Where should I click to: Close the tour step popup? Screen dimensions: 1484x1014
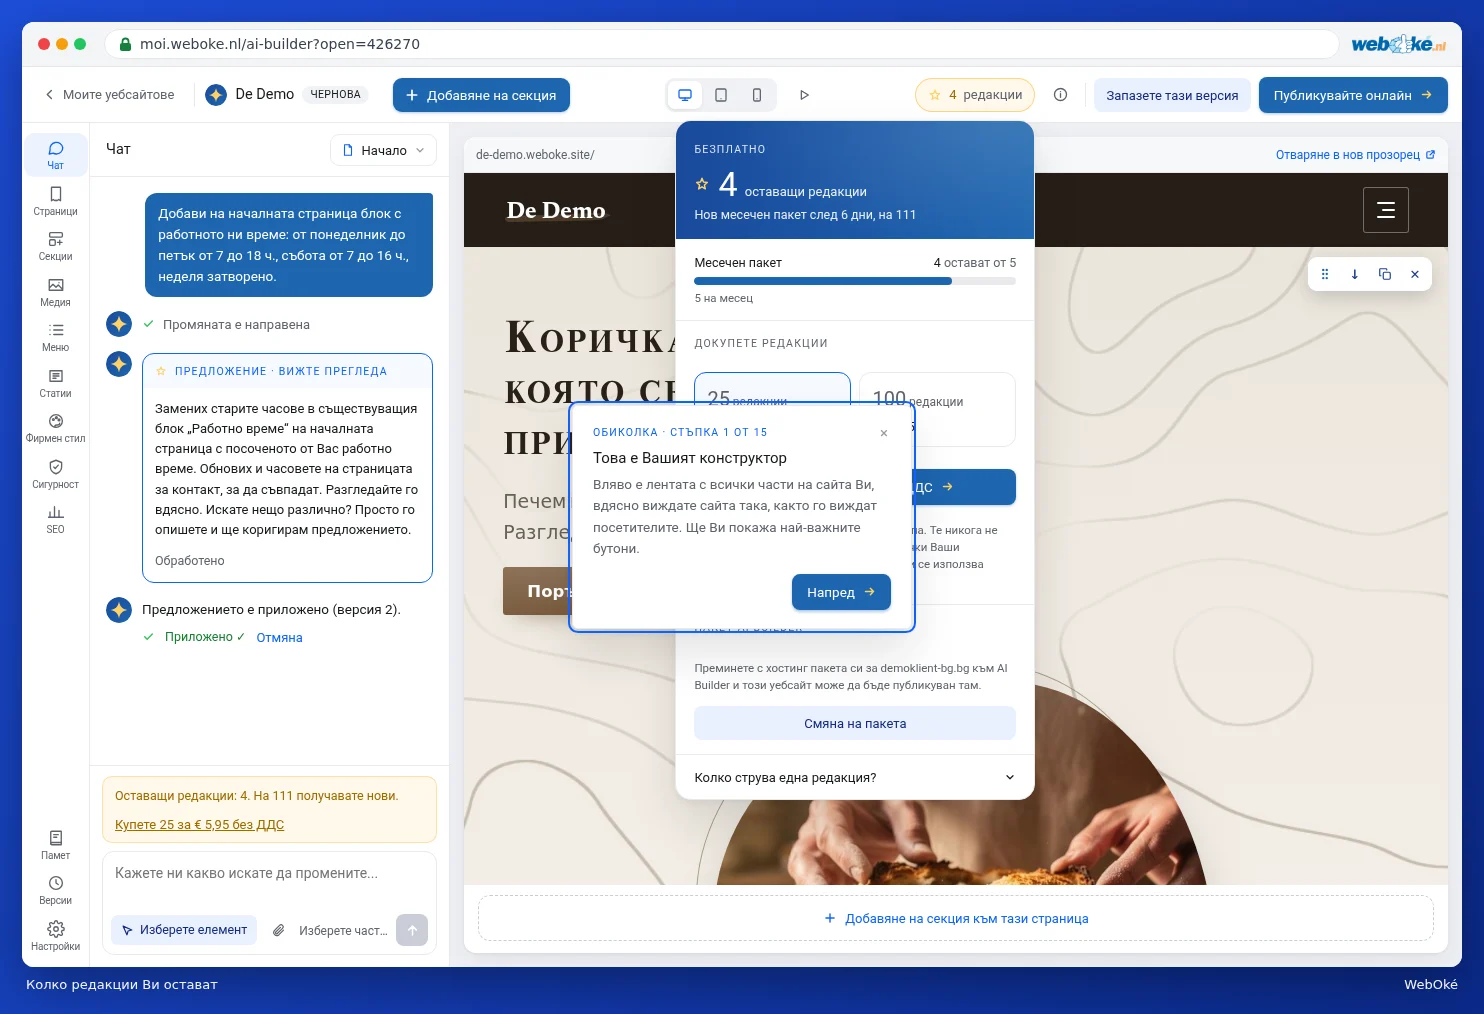pos(884,433)
